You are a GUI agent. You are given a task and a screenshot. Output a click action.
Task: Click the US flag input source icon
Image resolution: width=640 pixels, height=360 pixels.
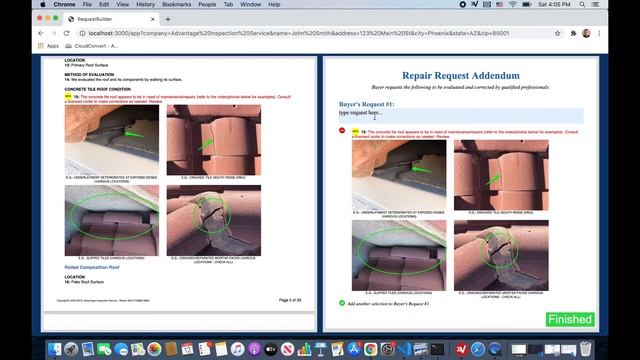[x=500, y=4]
